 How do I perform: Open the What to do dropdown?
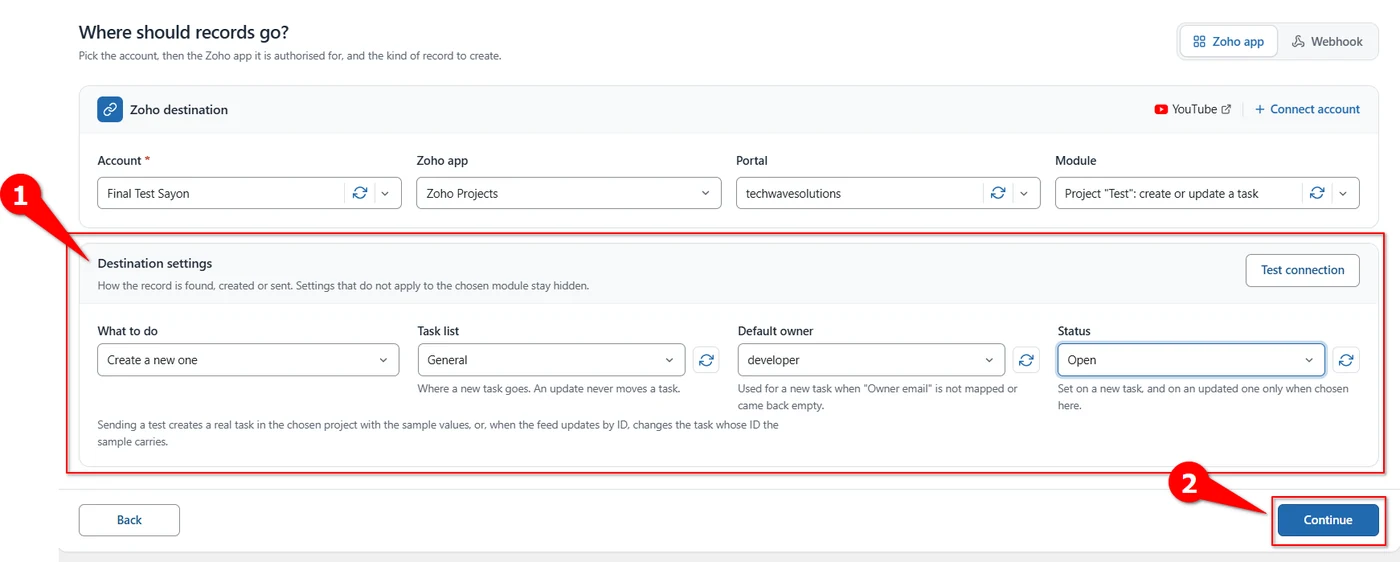(248, 360)
